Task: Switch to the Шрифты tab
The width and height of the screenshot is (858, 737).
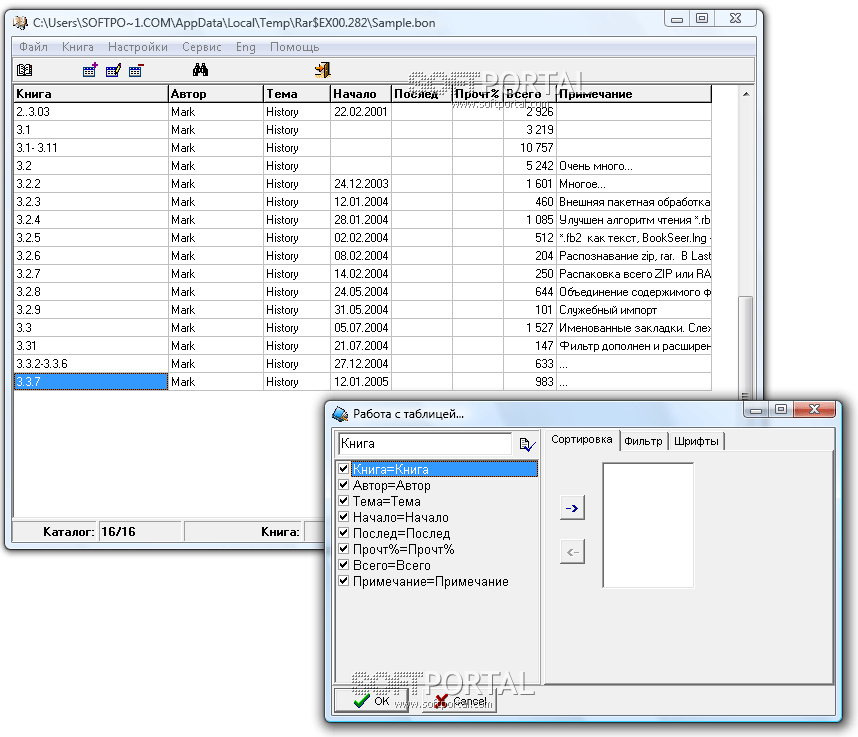Action: pyautogui.click(x=696, y=441)
